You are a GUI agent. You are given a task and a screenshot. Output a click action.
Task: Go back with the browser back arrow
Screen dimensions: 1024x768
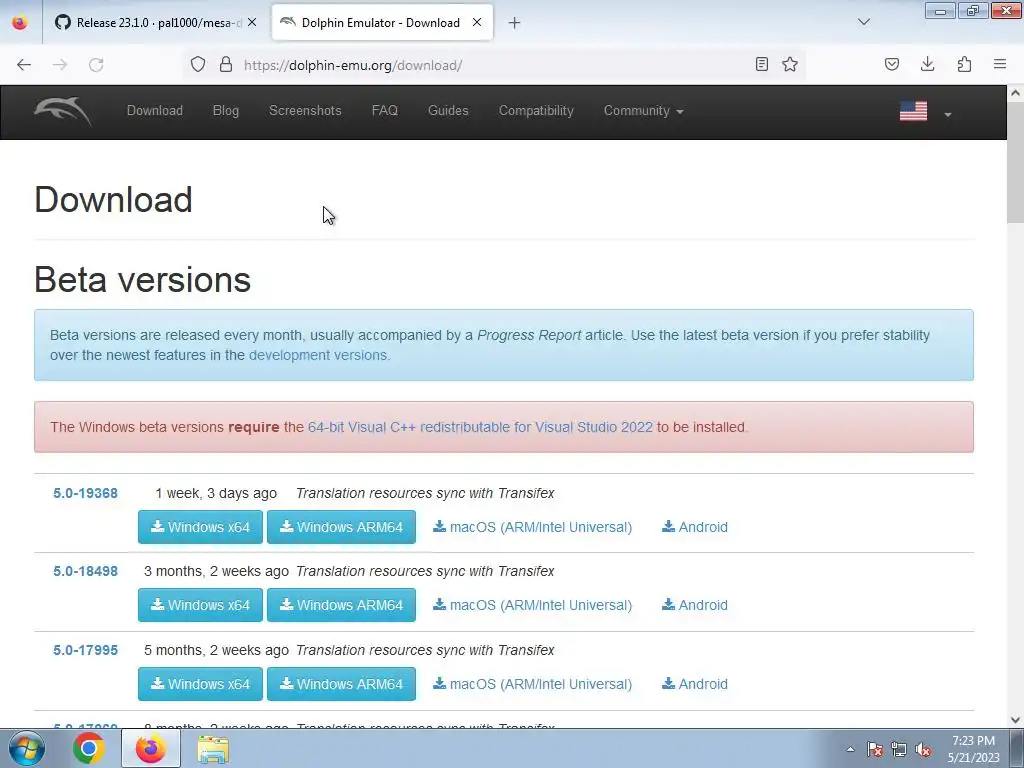(24, 65)
